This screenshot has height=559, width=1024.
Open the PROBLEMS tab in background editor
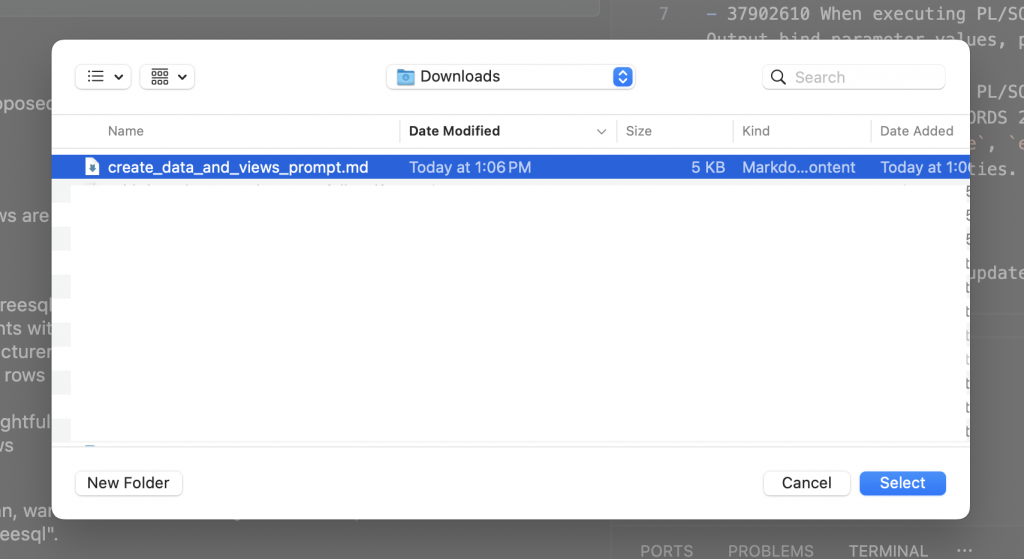pyautogui.click(x=771, y=551)
